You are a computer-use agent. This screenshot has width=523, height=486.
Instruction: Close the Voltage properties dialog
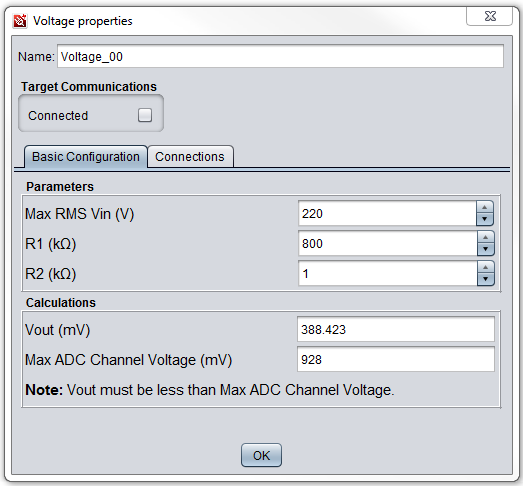(x=489, y=16)
